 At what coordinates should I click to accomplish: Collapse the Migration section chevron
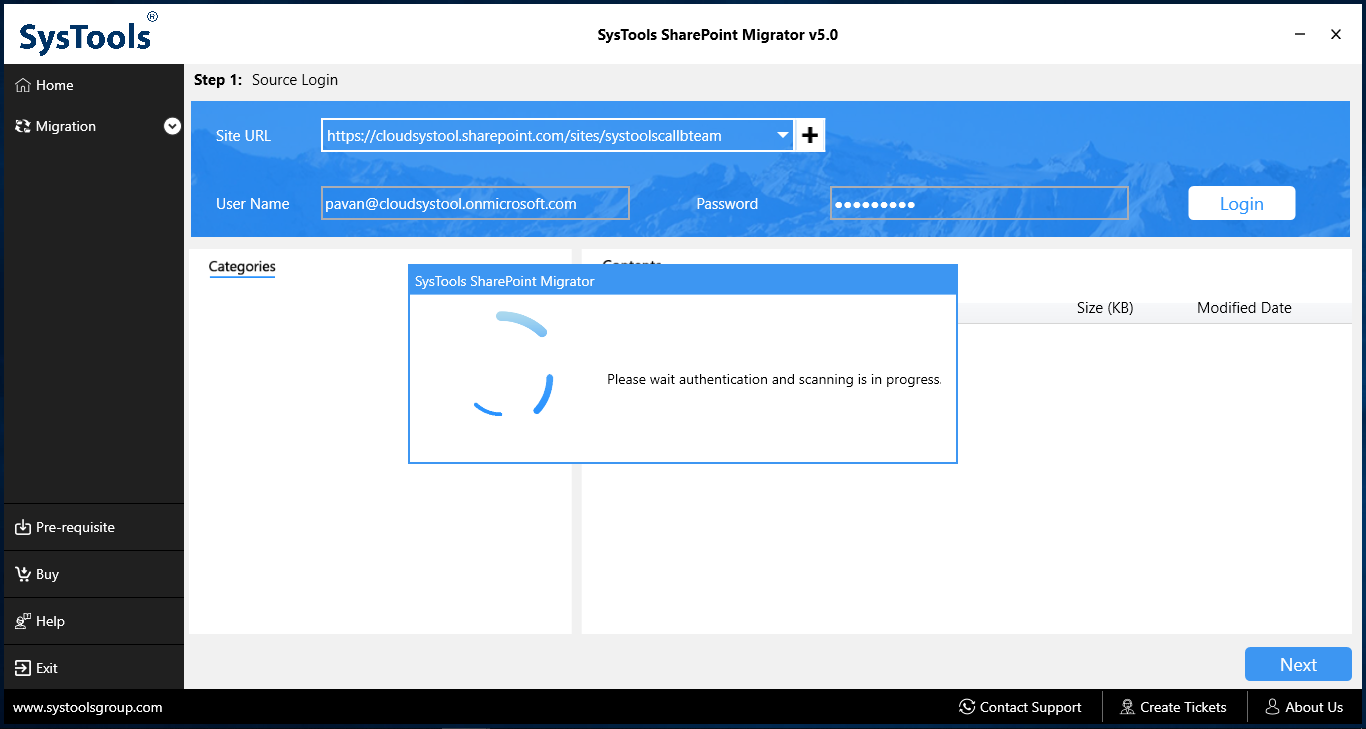[172, 126]
